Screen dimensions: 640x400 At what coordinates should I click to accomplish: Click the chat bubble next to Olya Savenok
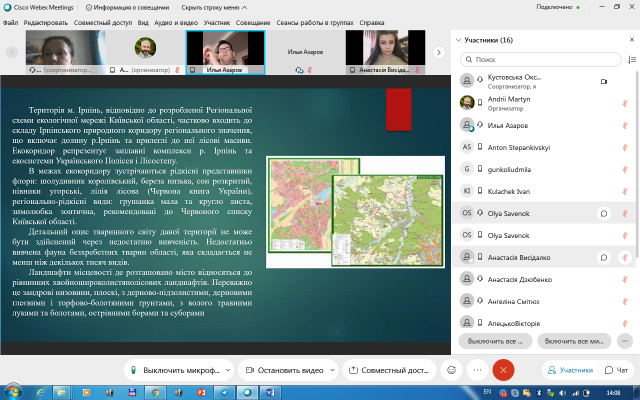603,213
